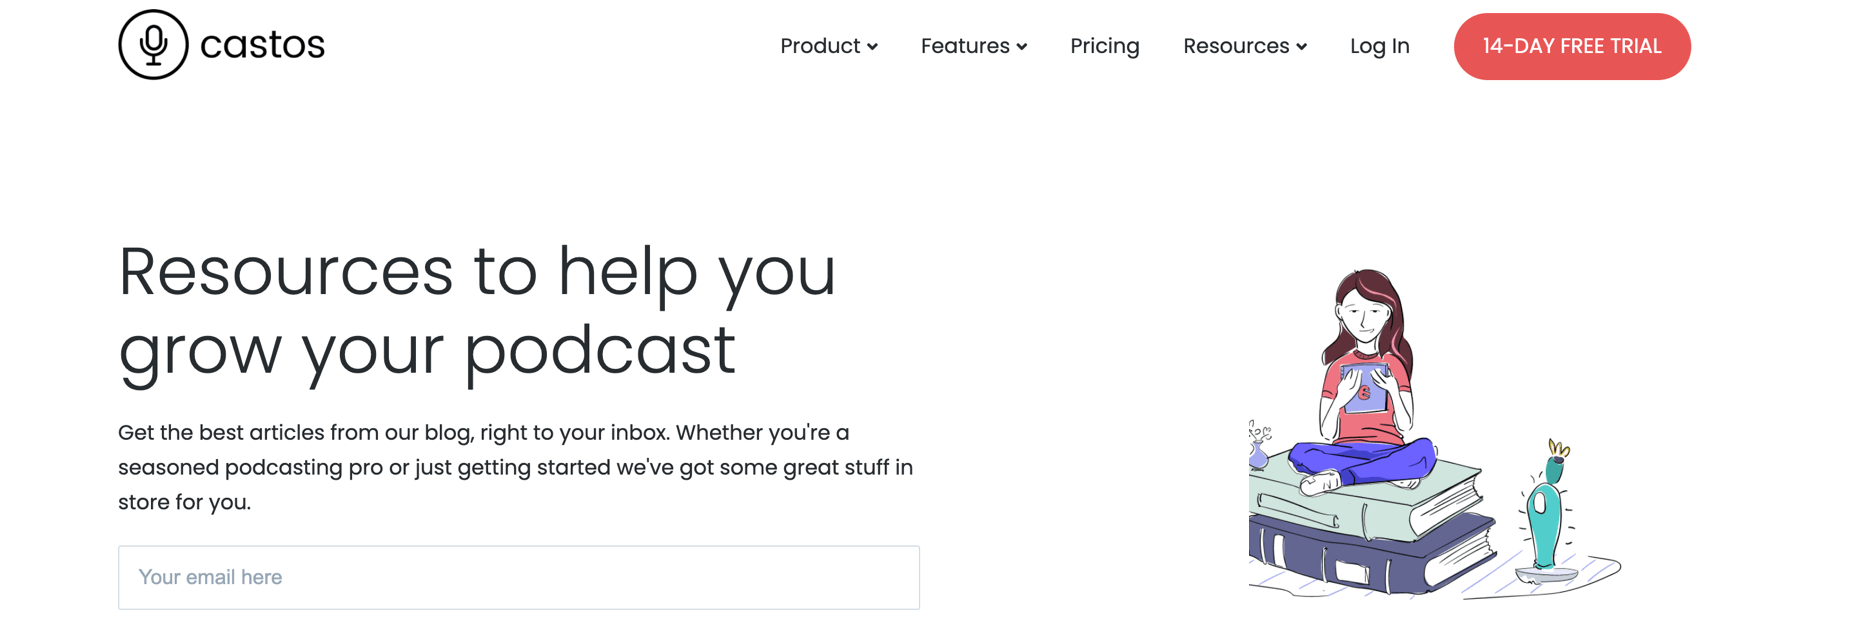
Task: Click the castos wordmark text
Action: pos(262,45)
